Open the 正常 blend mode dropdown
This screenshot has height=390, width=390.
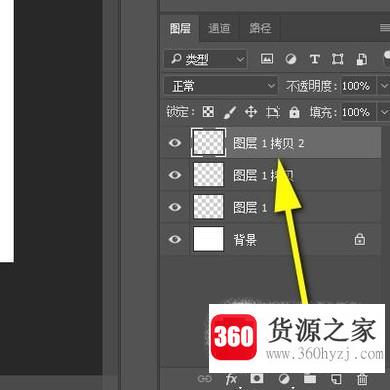[x=221, y=86]
